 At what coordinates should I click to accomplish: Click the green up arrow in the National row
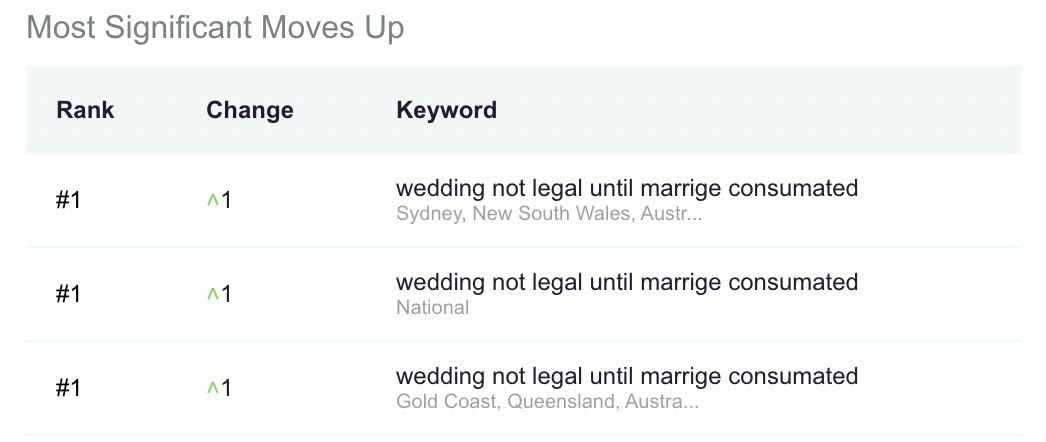tap(212, 295)
